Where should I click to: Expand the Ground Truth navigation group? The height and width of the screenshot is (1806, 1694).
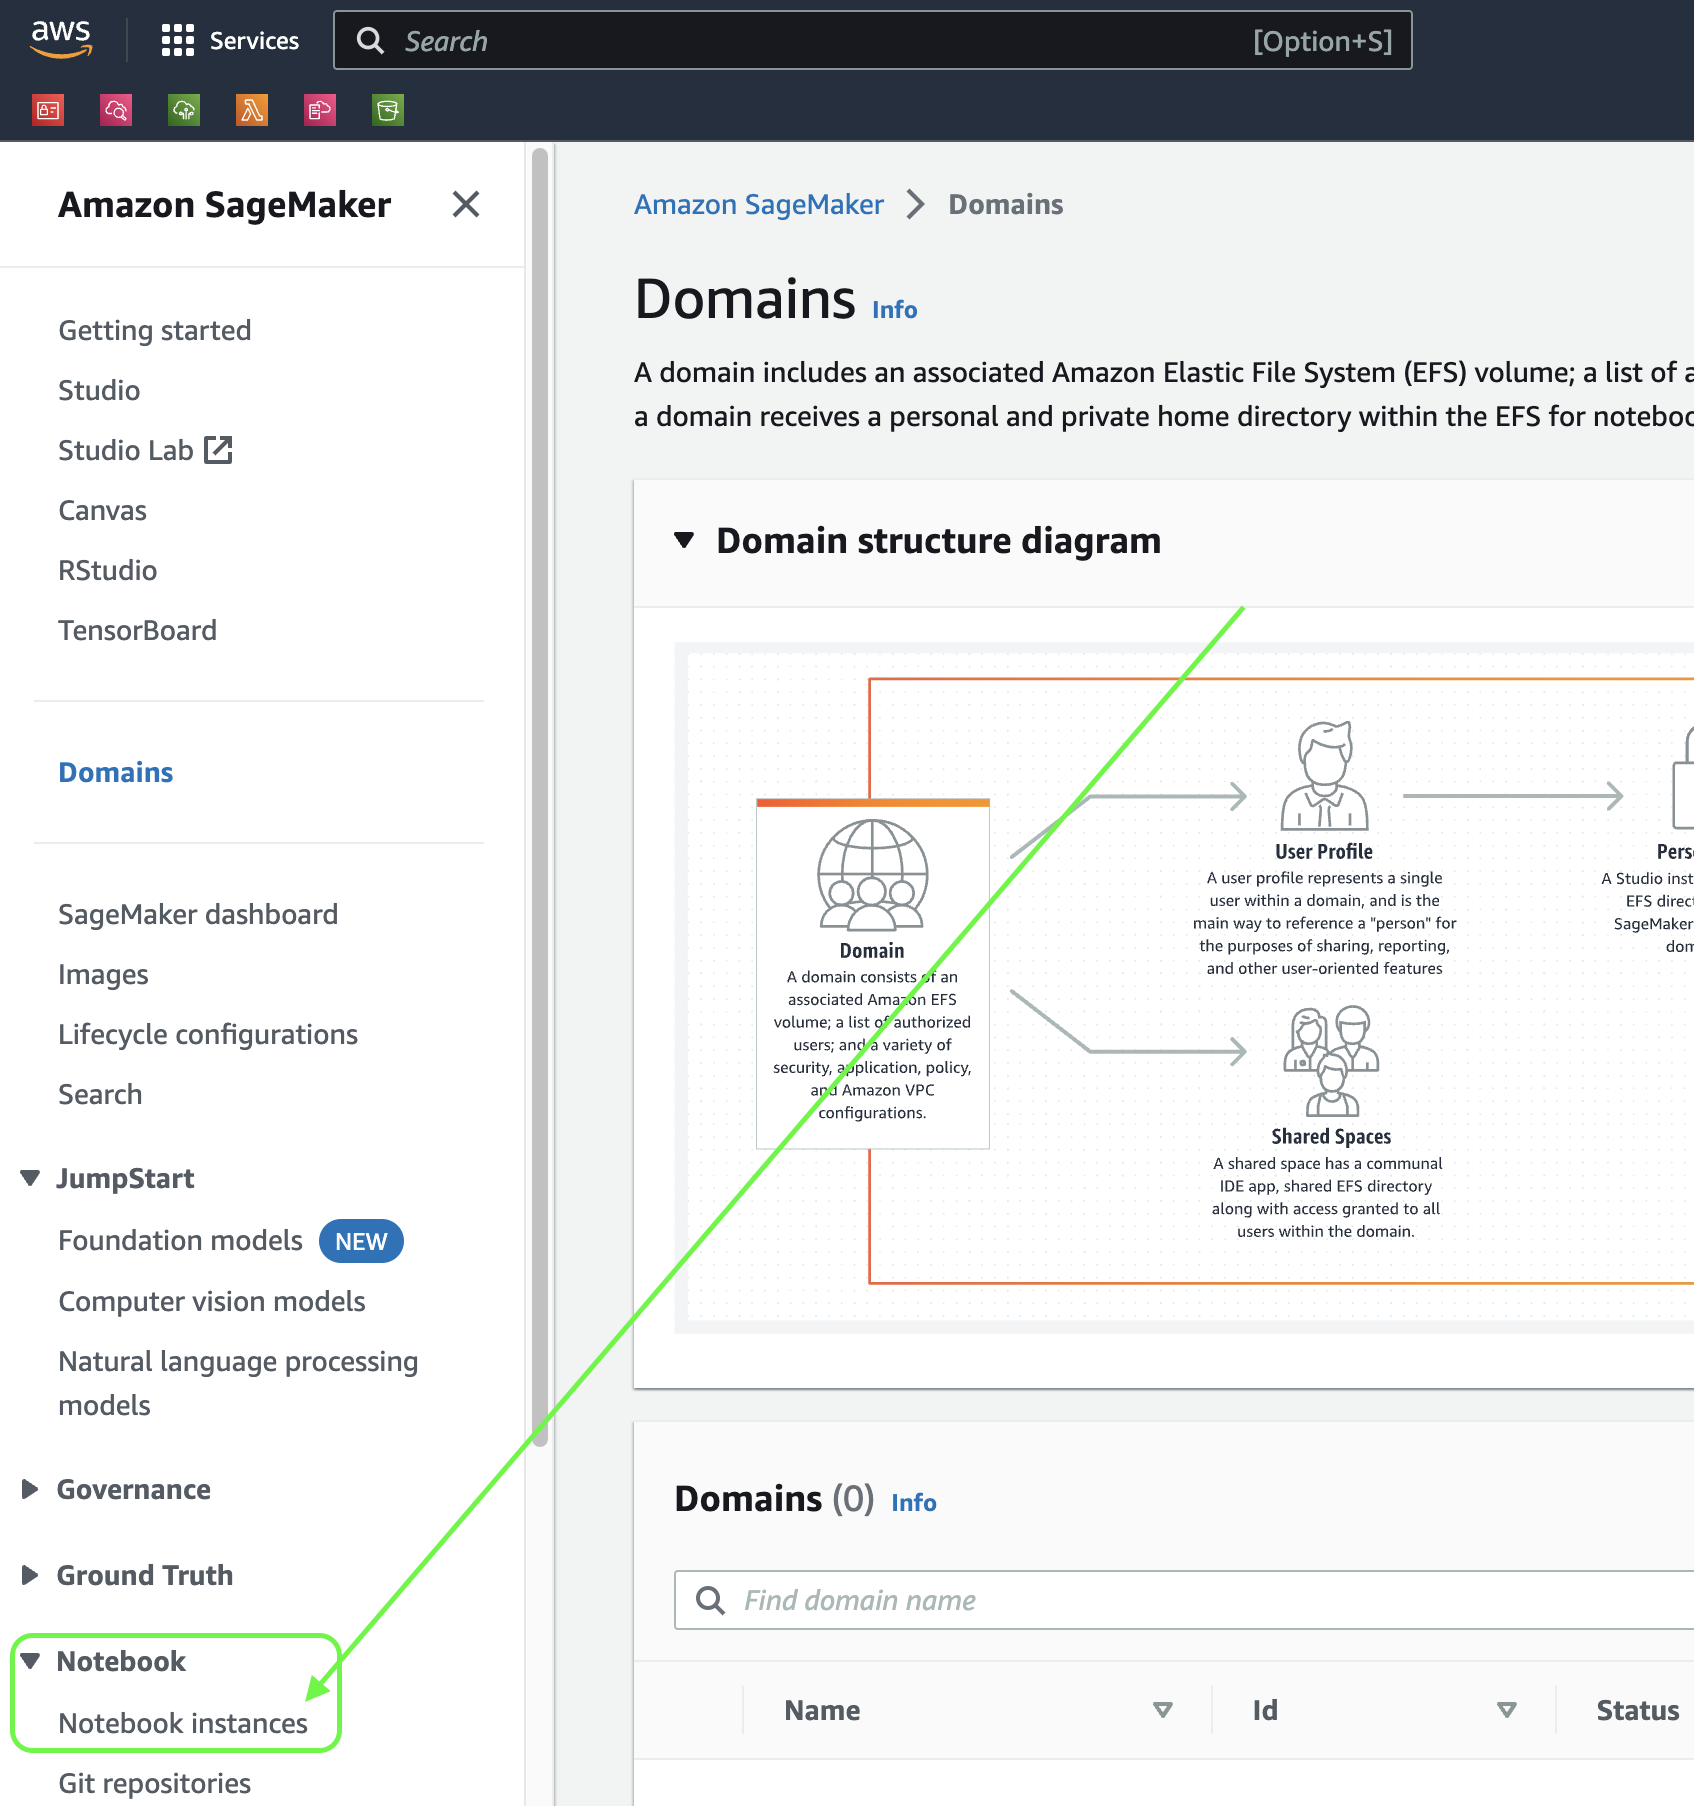pos(31,1575)
